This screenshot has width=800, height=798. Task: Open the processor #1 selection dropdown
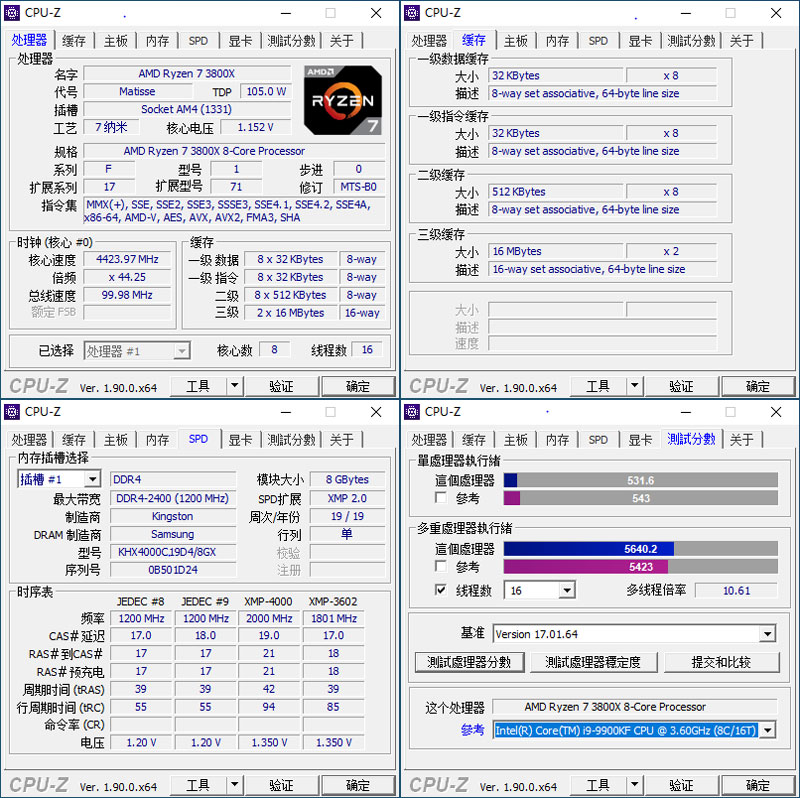click(181, 351)
